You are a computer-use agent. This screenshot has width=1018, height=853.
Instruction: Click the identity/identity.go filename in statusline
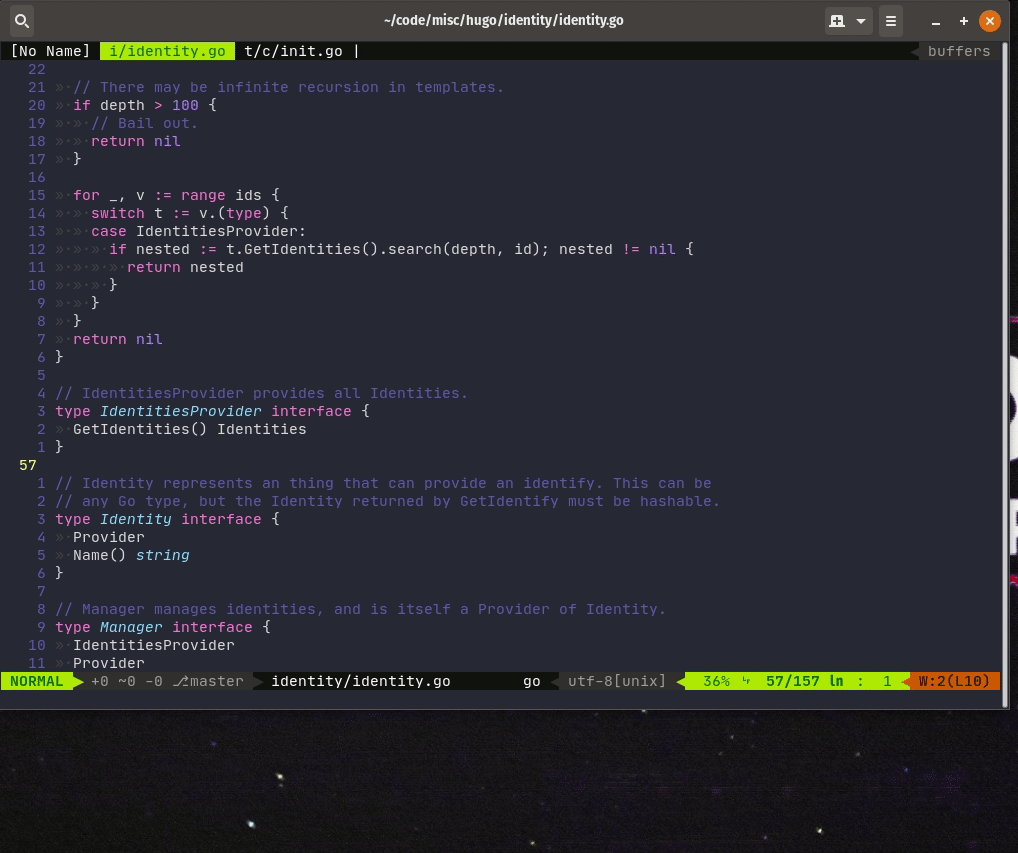[x=360, y=681]
